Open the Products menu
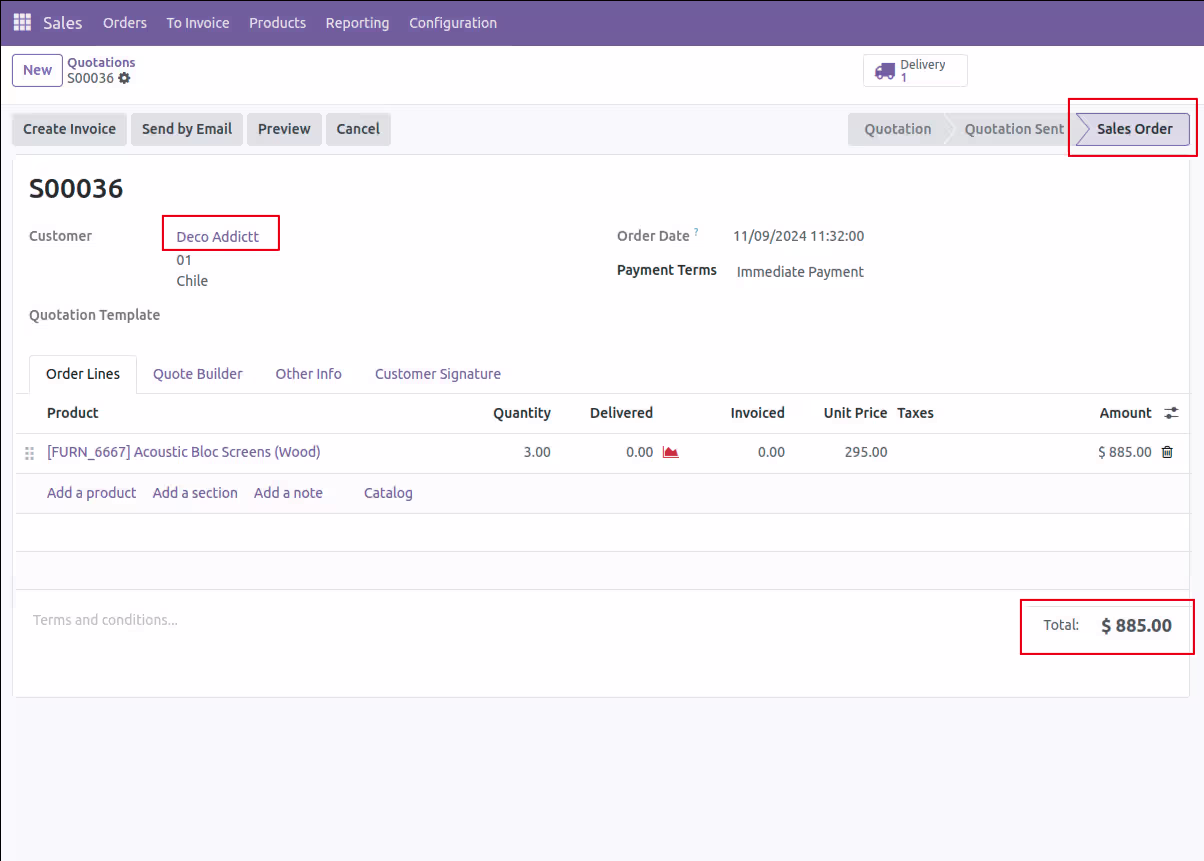This screenshot has height=861, width=1204. click(x=277, y=23)
